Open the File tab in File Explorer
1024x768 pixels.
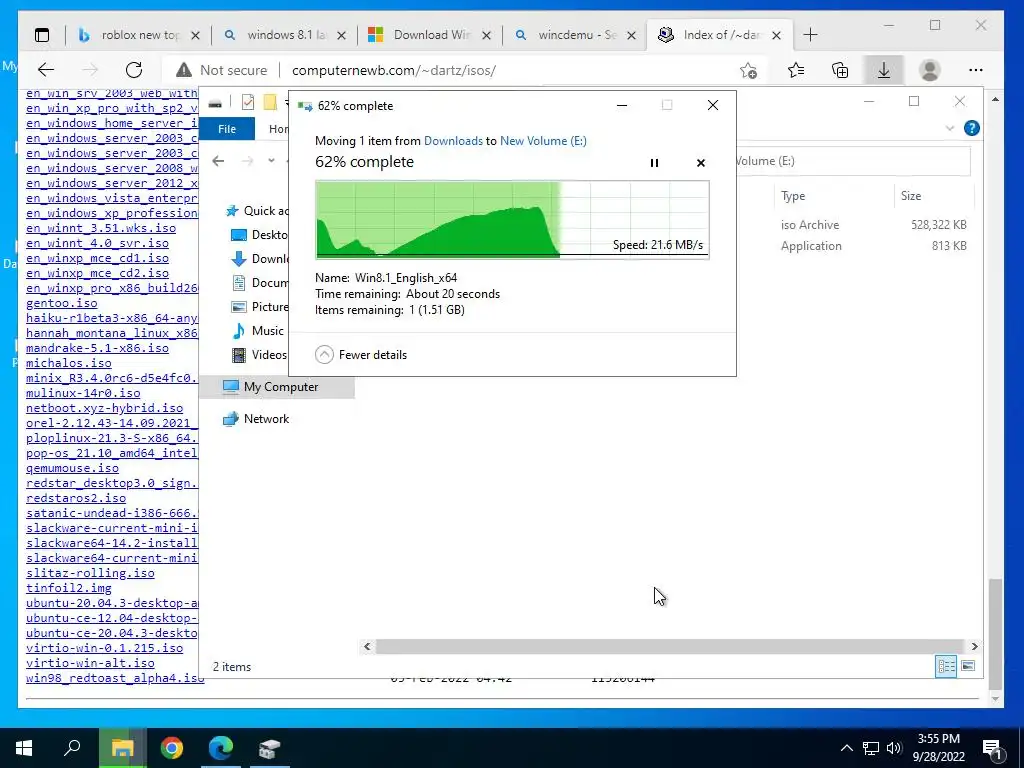(227, 129)
